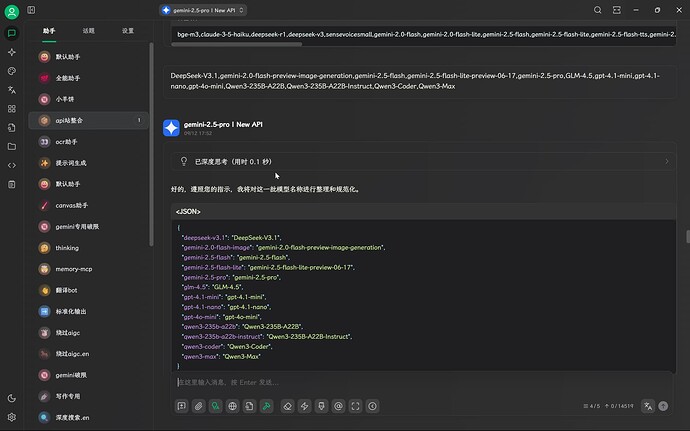Send message with round arrow button
Viewport: 690px width, 431px height.
coord(663,406)
